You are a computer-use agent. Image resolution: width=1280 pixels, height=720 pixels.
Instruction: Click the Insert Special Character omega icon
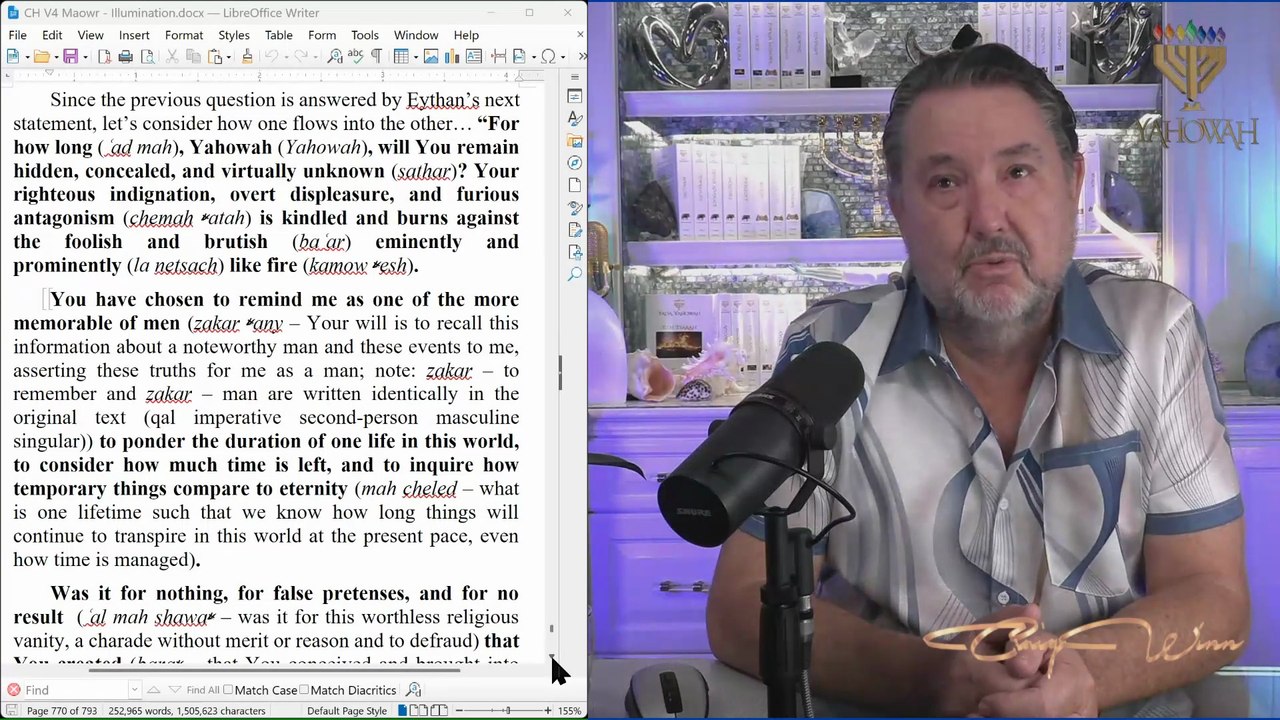click(548, 56)
